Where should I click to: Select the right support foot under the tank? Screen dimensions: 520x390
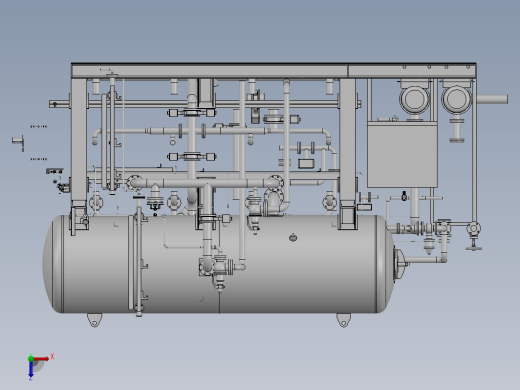coord(343,320)
